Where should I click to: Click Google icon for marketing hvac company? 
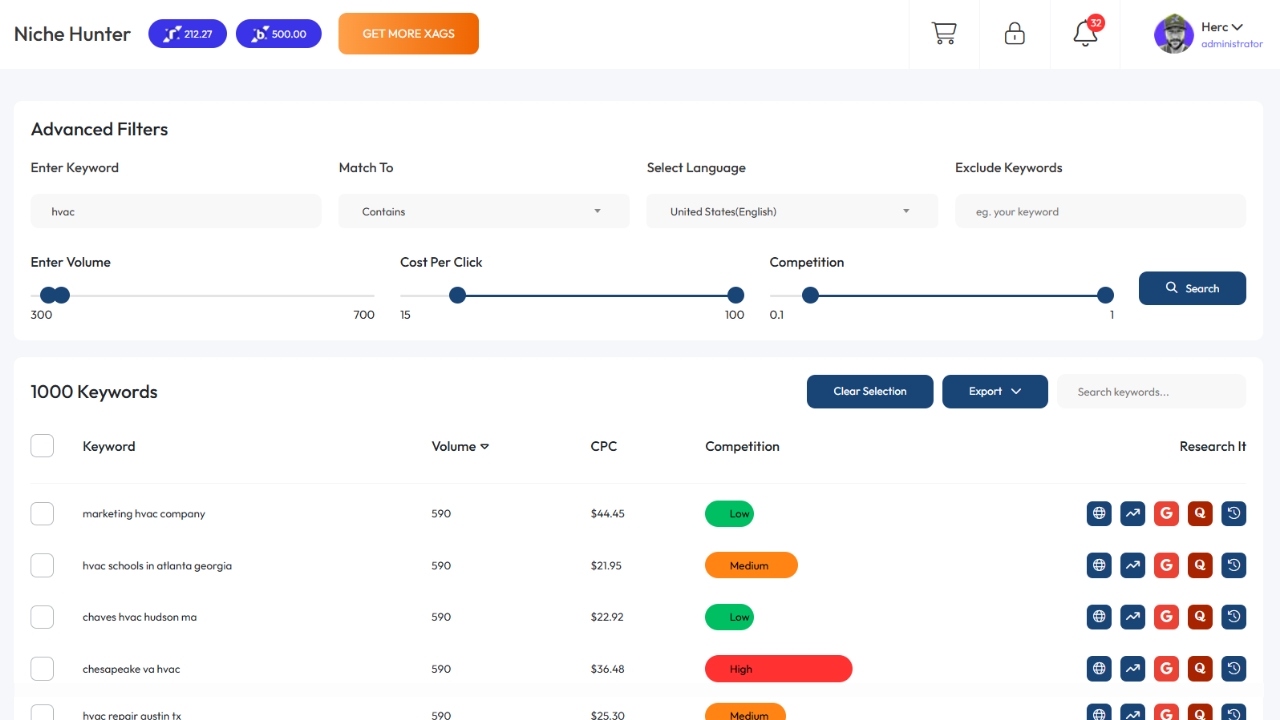tap(1166, 514)
